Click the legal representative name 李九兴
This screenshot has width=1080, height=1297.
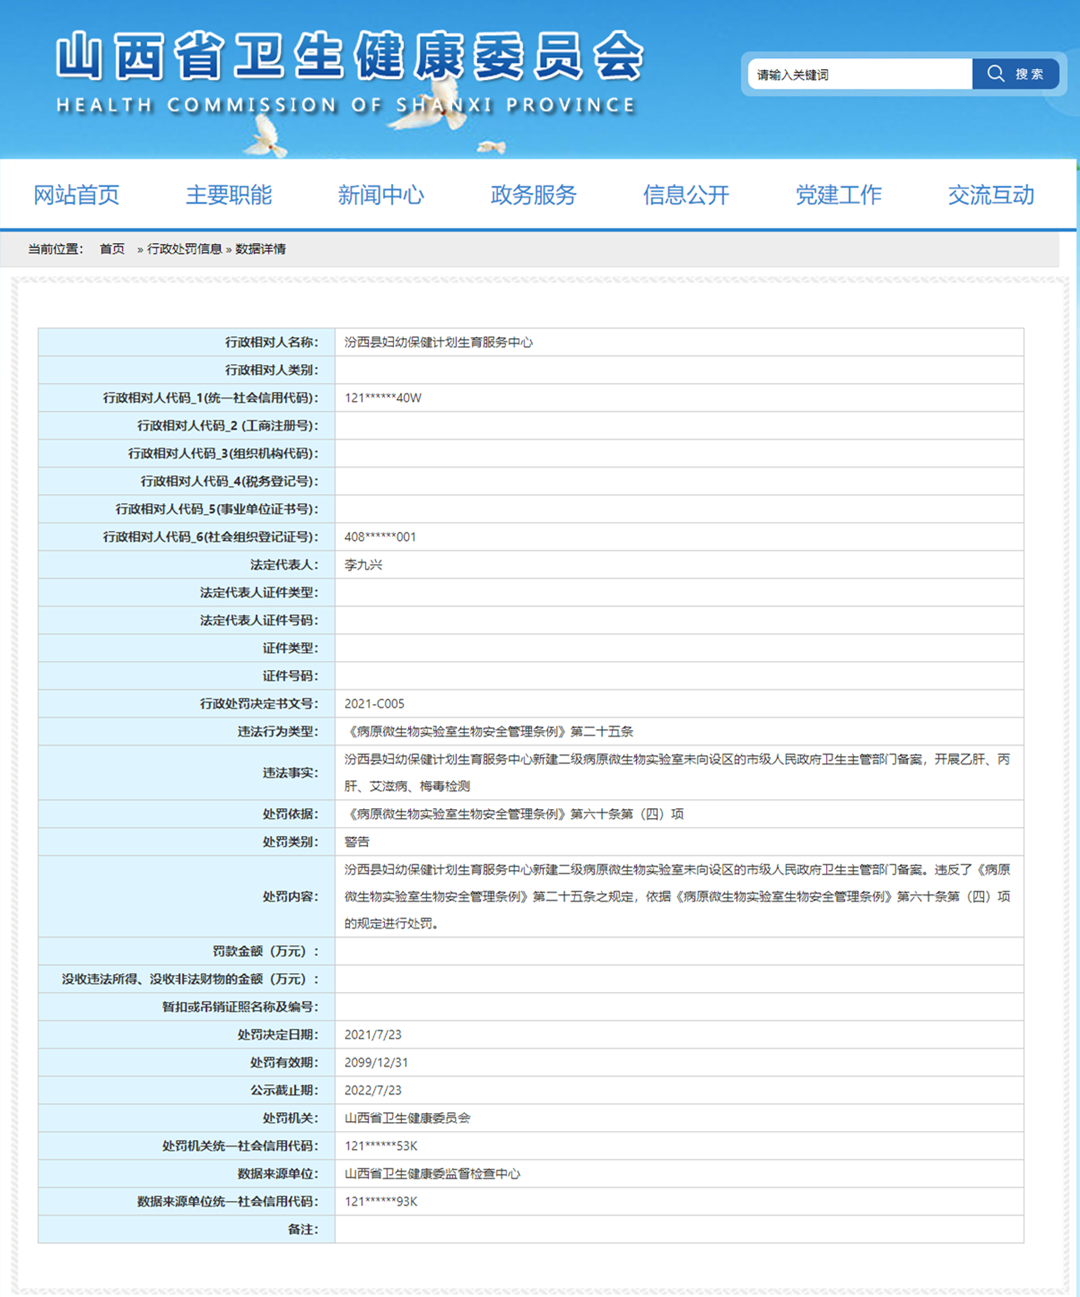[x=363, y=565]
